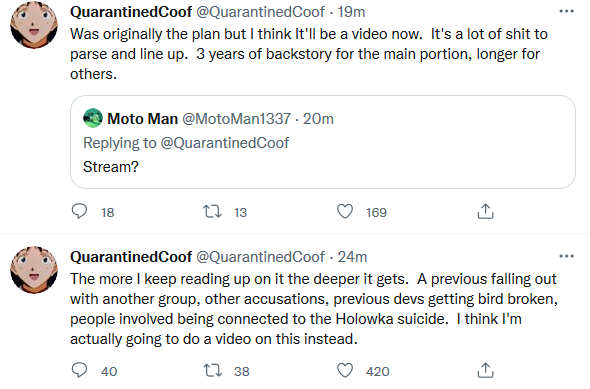
Task: Open more options on the 24m tweet
Action: [566, 256]
